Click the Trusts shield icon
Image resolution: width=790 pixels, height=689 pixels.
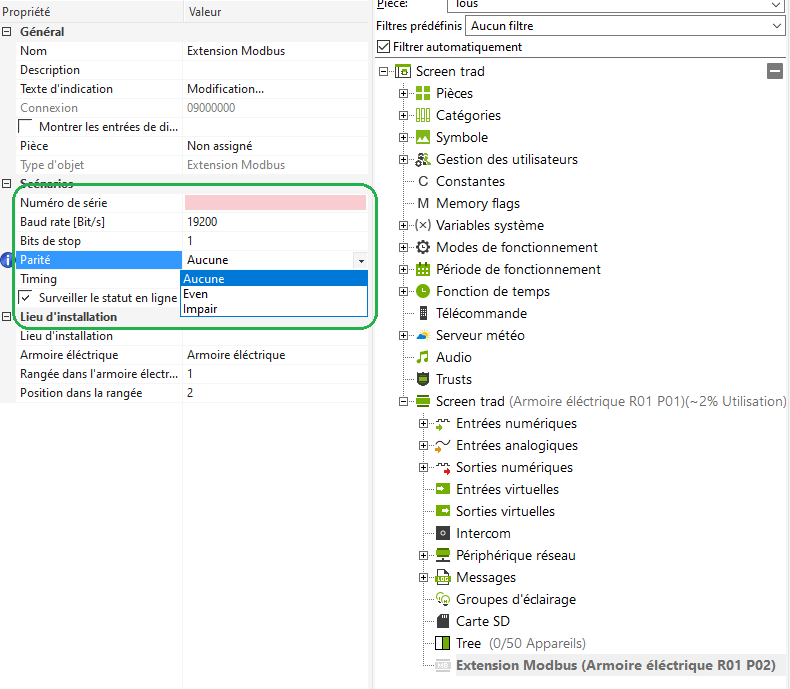[423, 379]
